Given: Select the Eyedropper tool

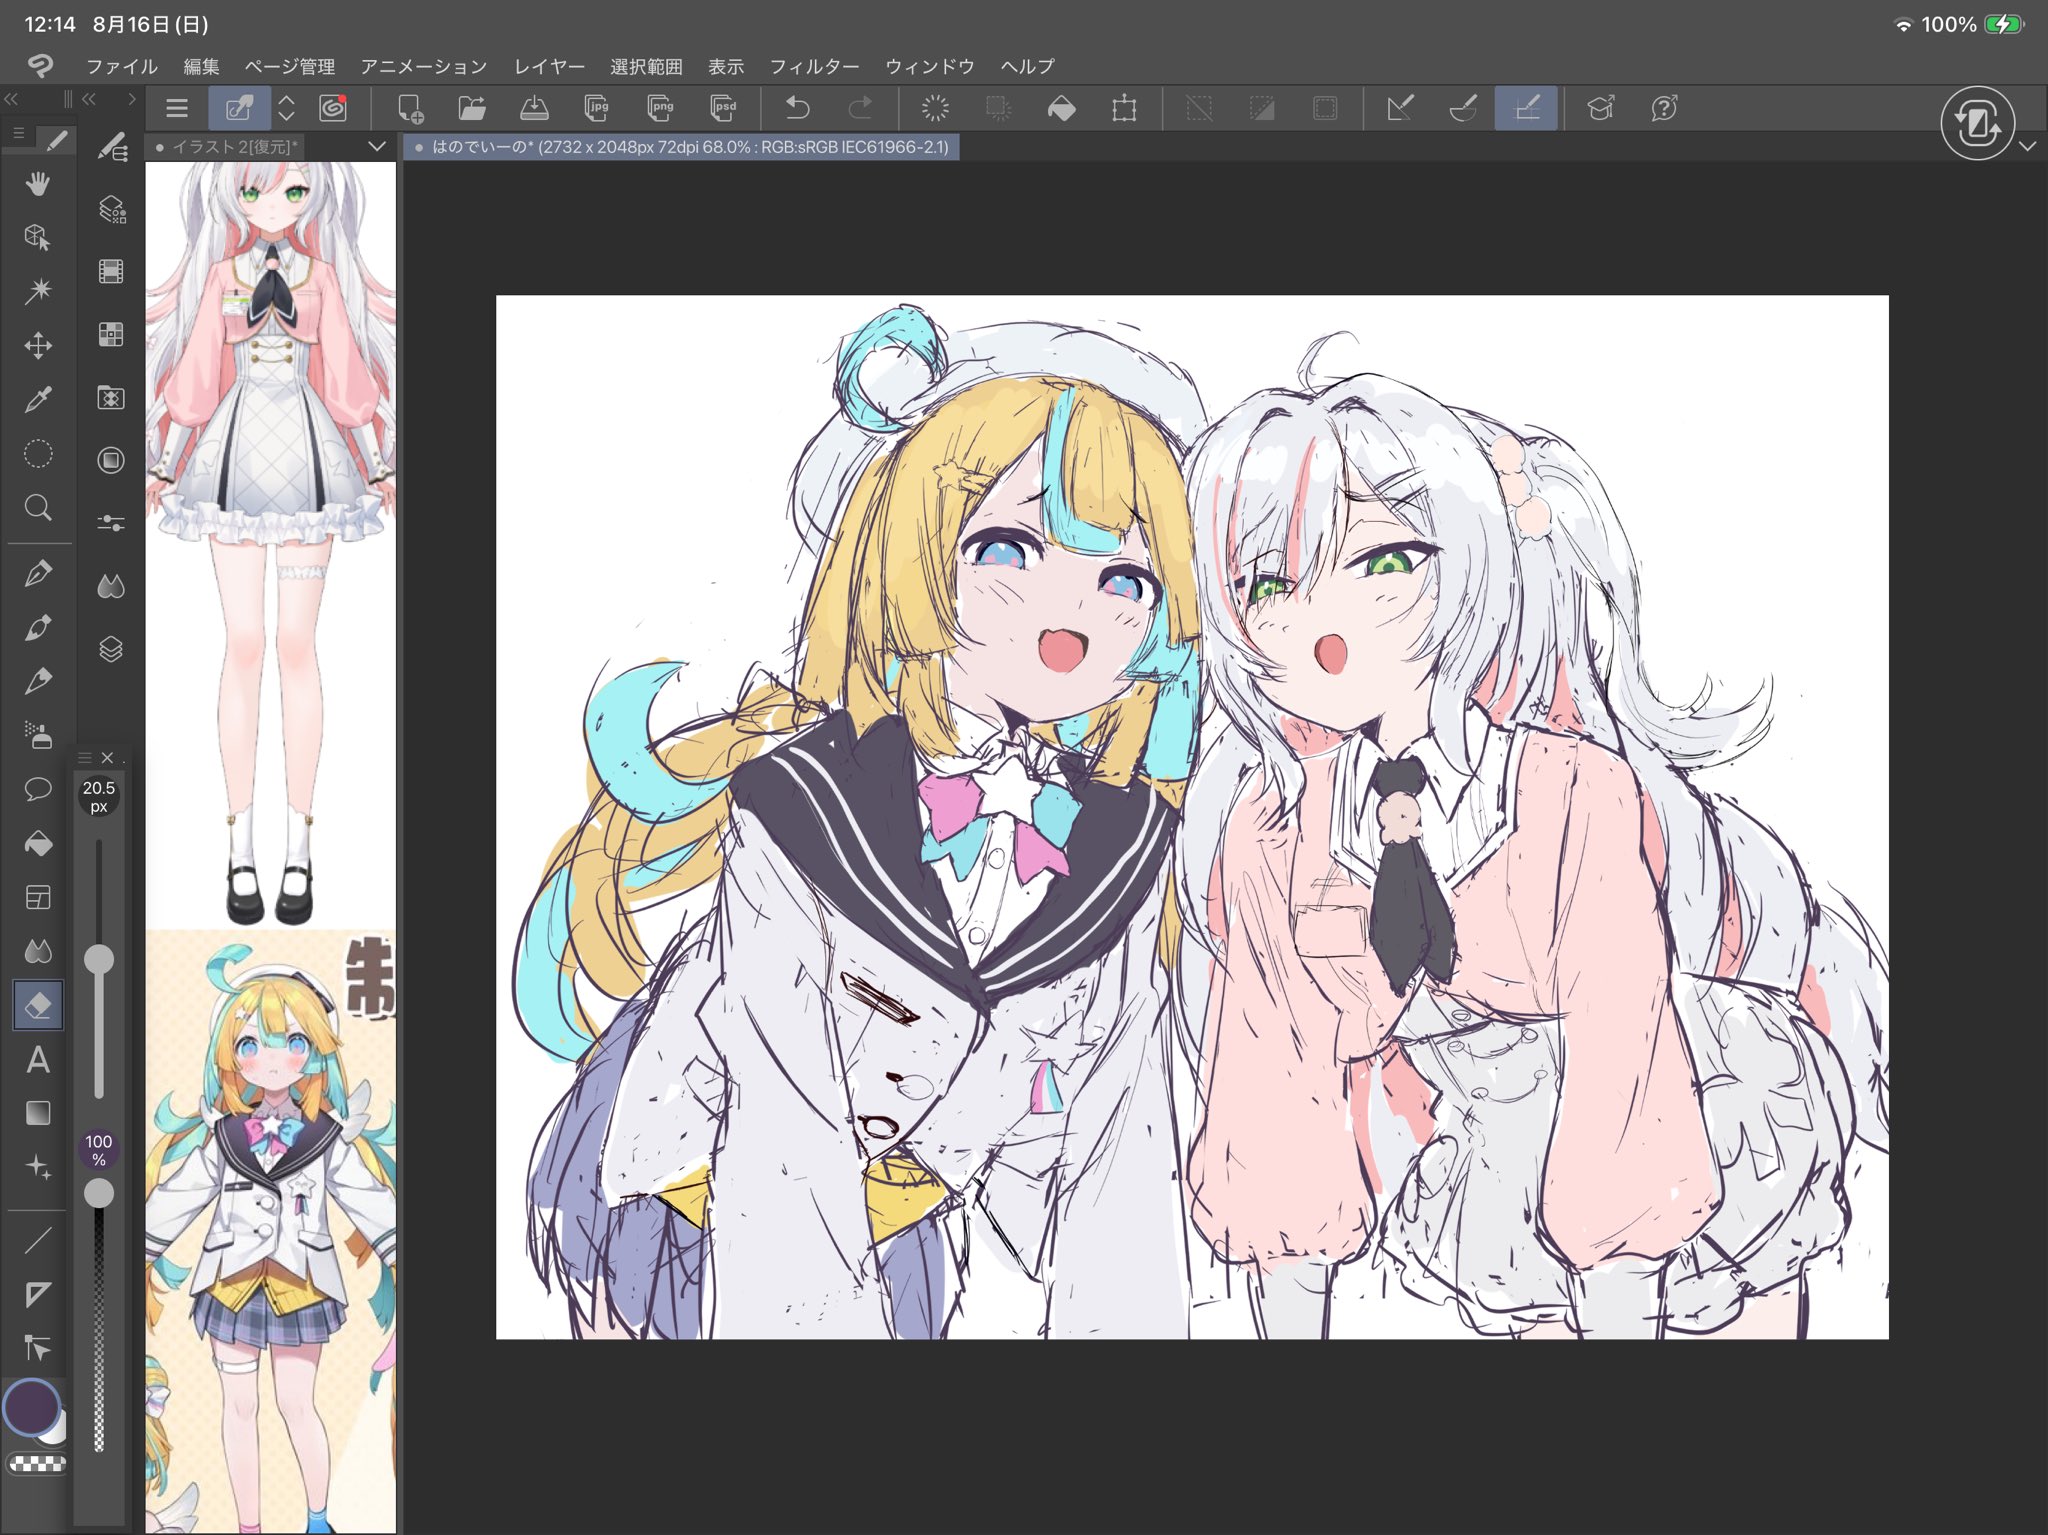Looking at the screenshot, I should (x=38, y=400).
